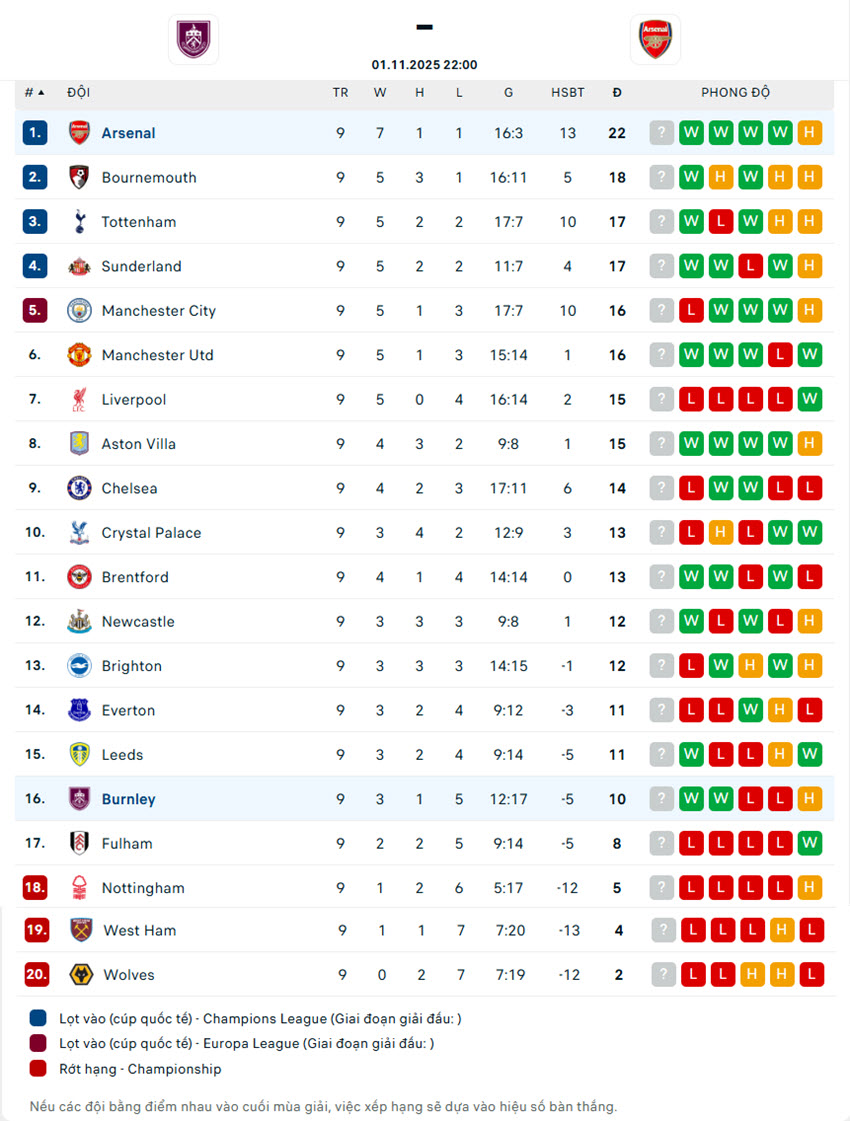Click Bournemouth's club crest icon

[79, 177]
